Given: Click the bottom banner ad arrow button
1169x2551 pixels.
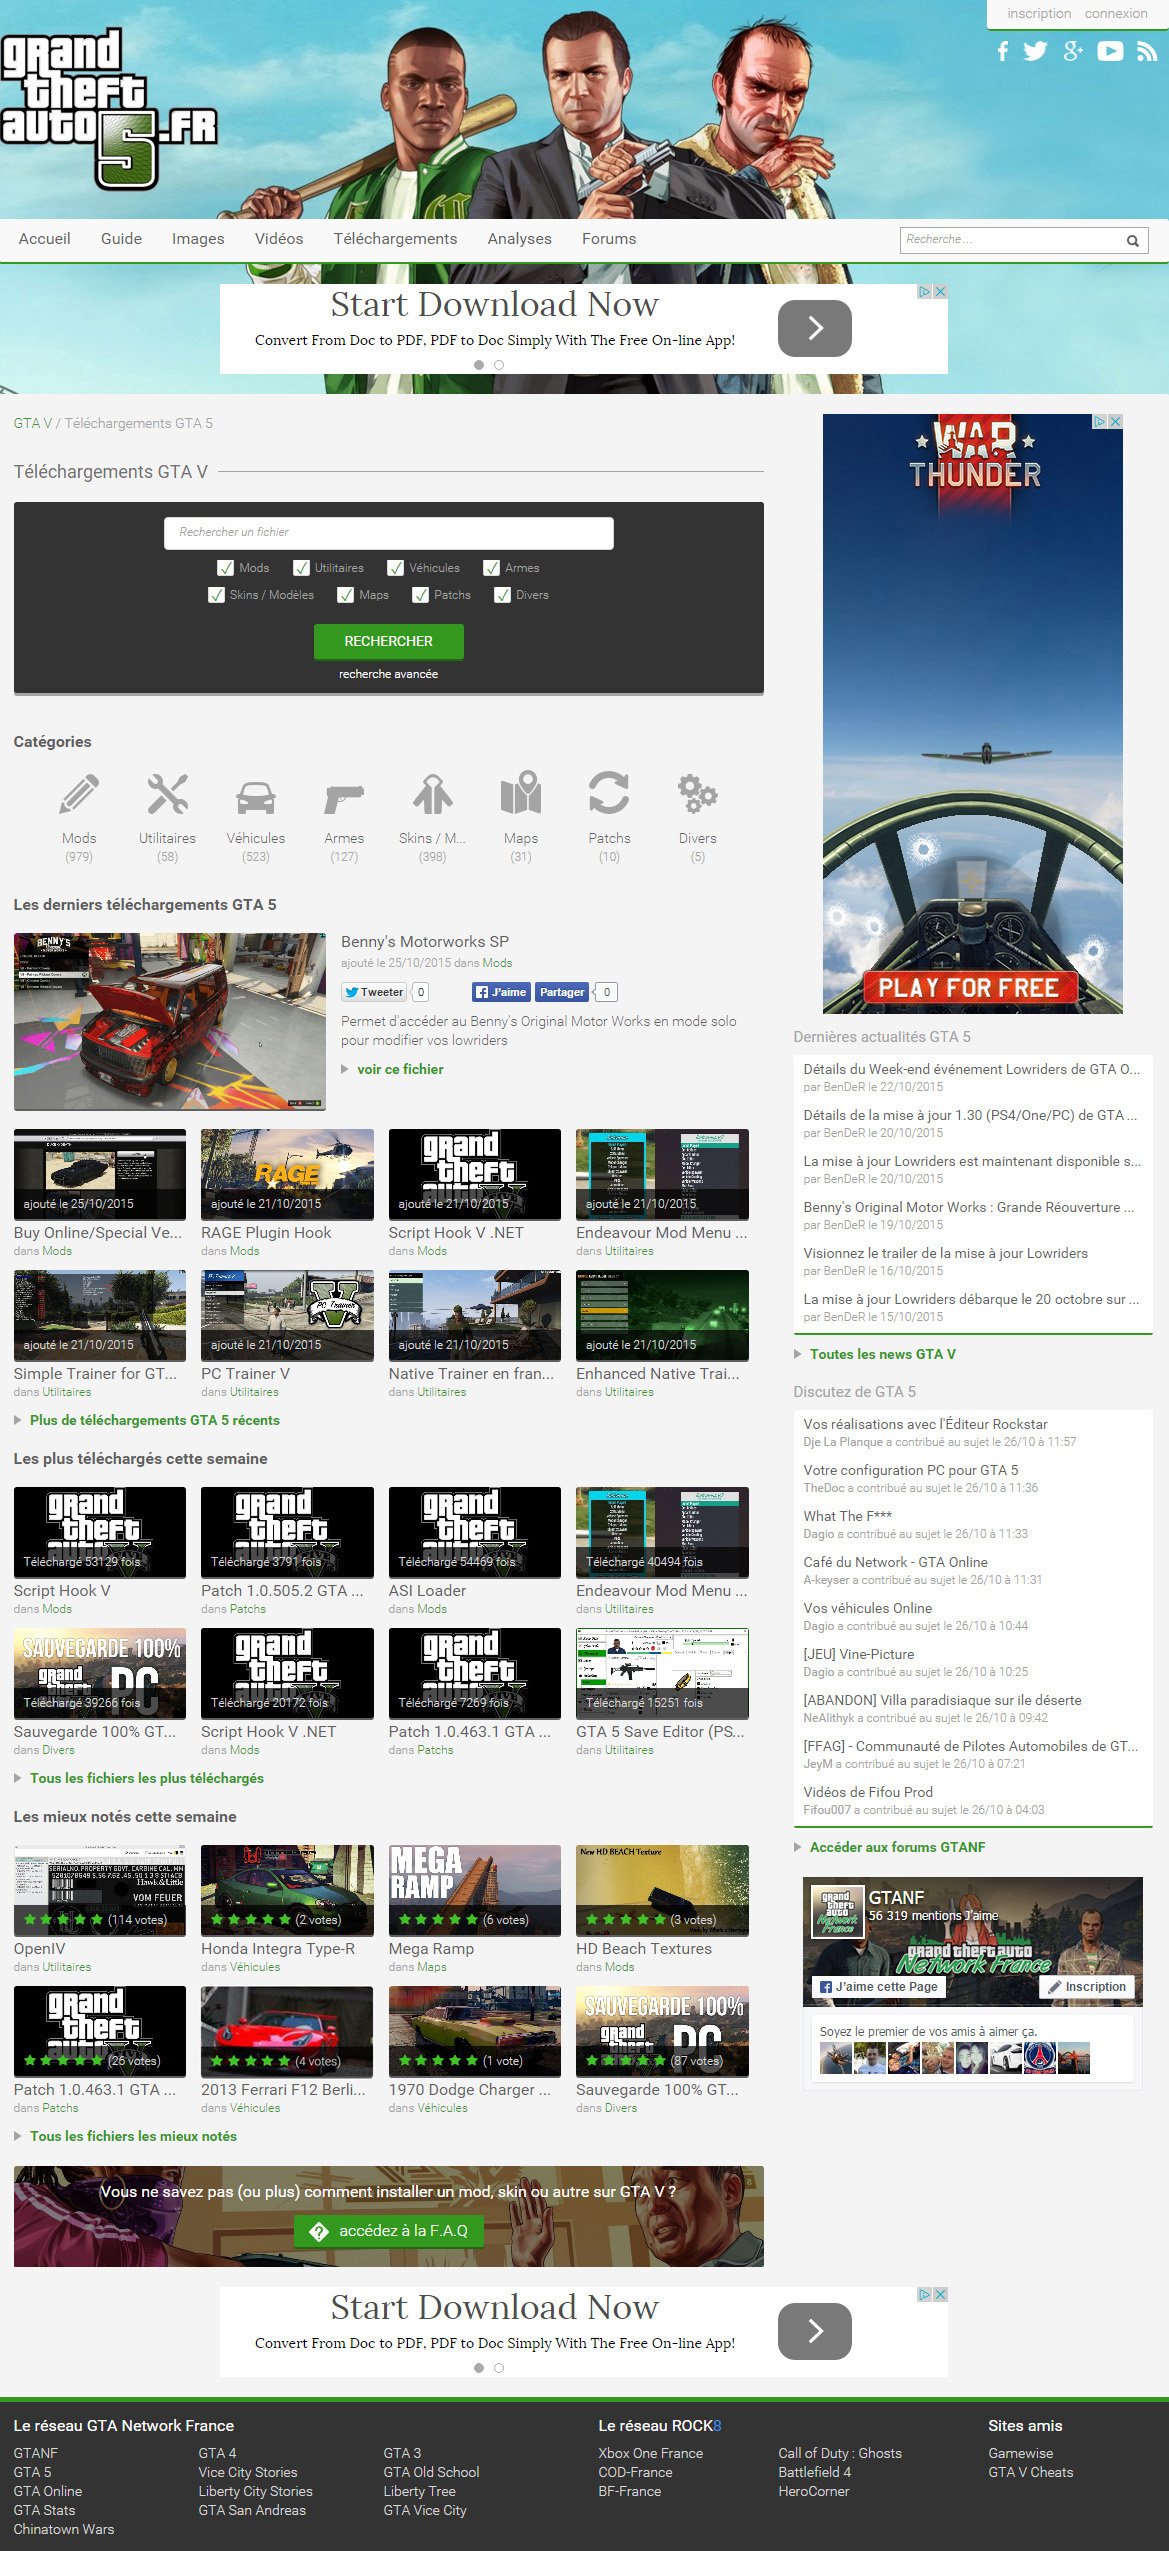Looking at the screenshot, I should (815, 2331).
